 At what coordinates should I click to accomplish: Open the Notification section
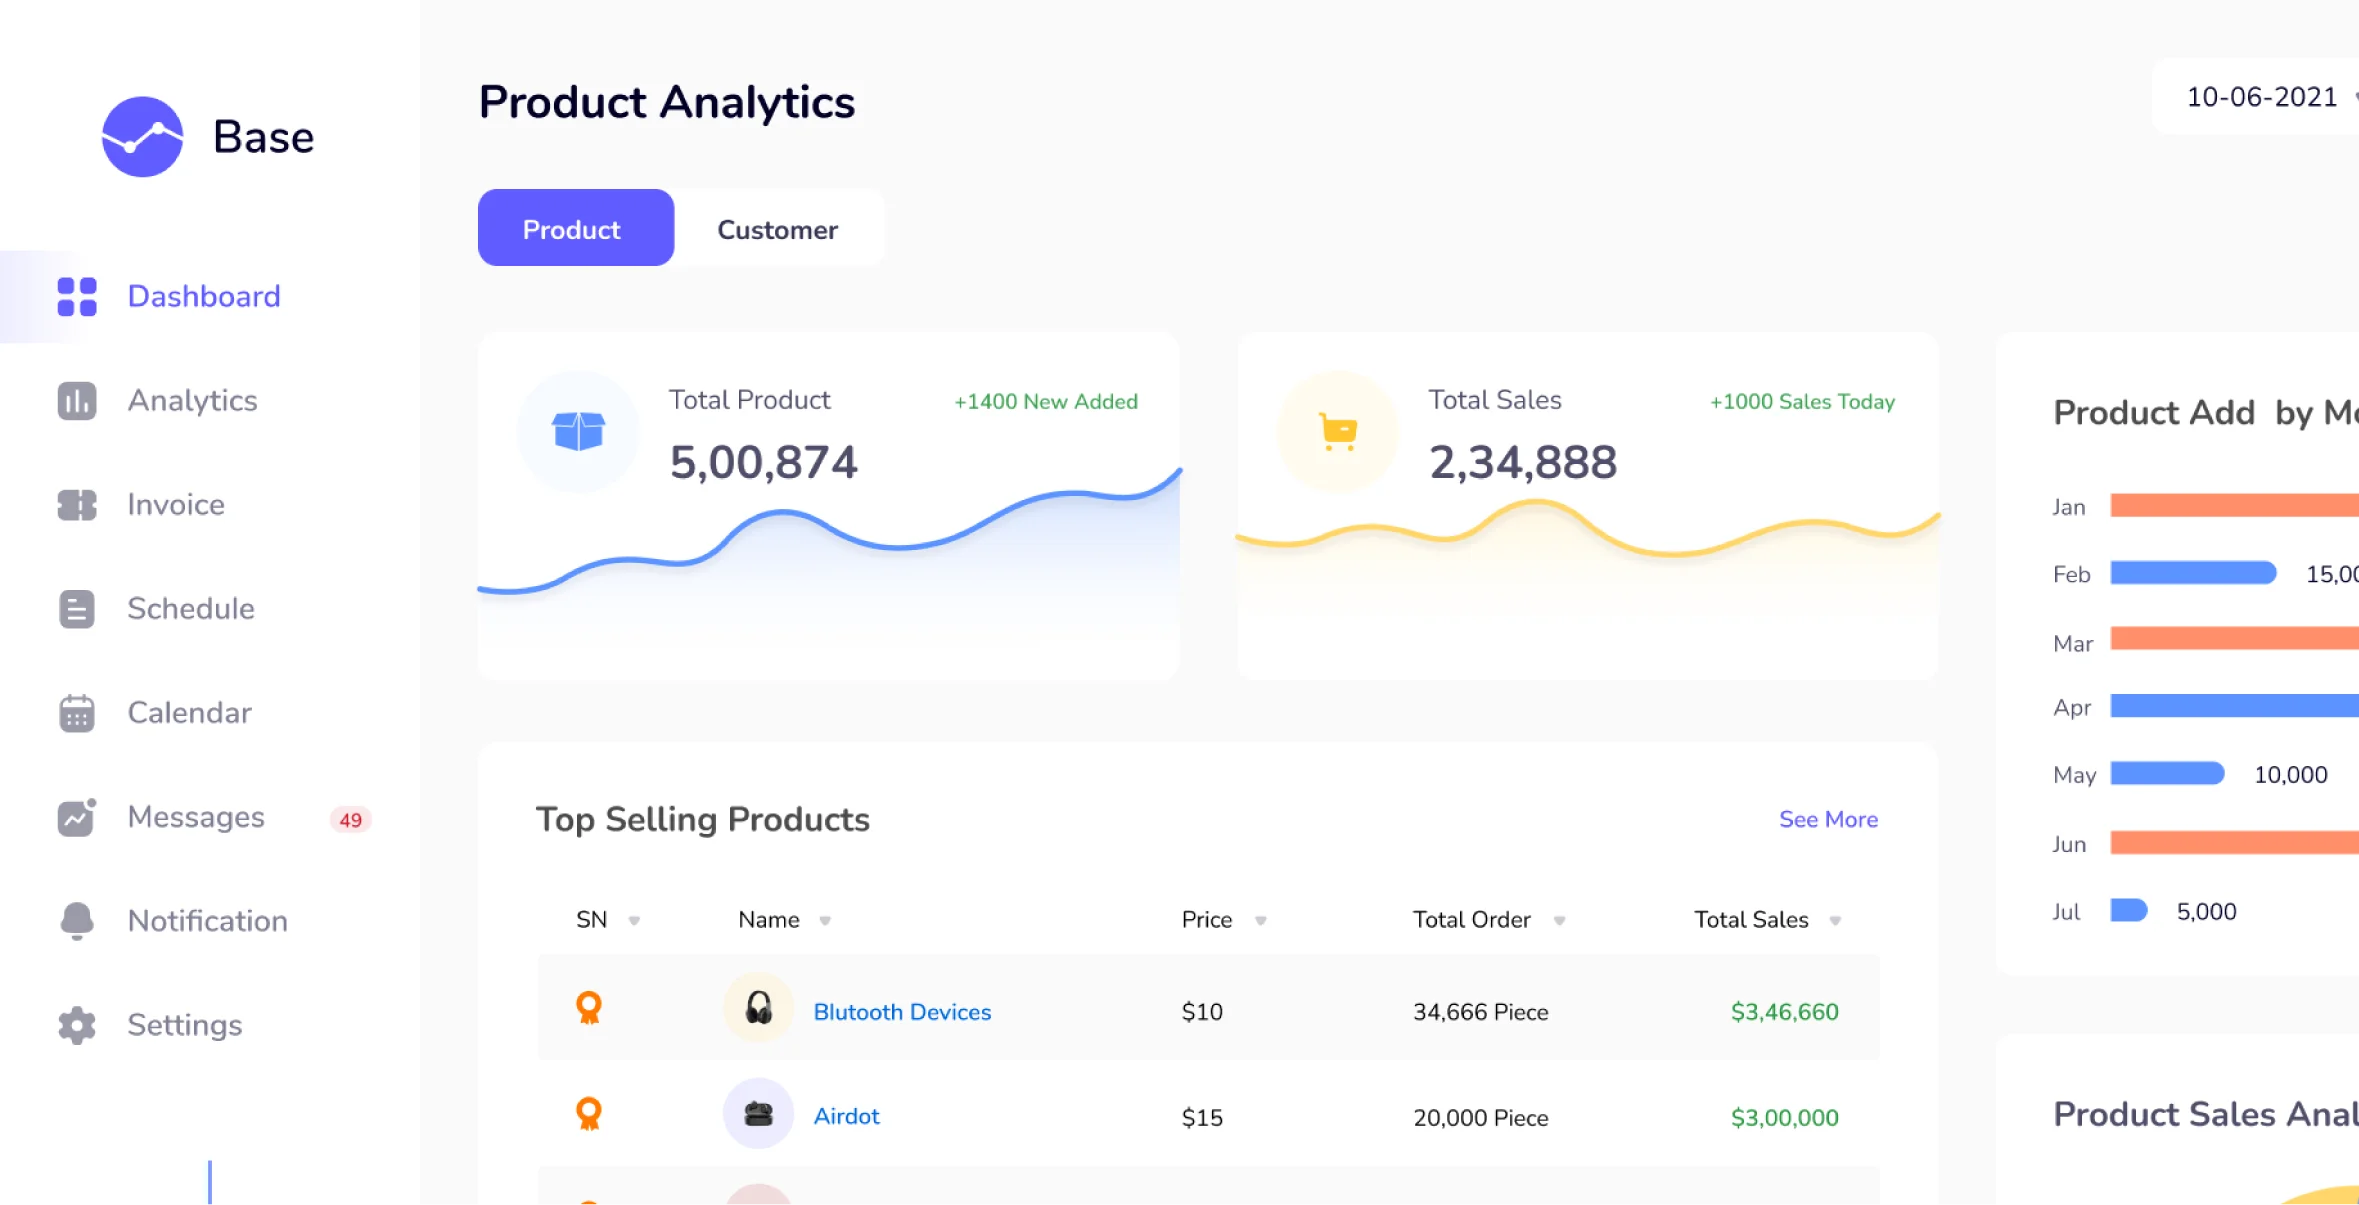pos(207,921)
